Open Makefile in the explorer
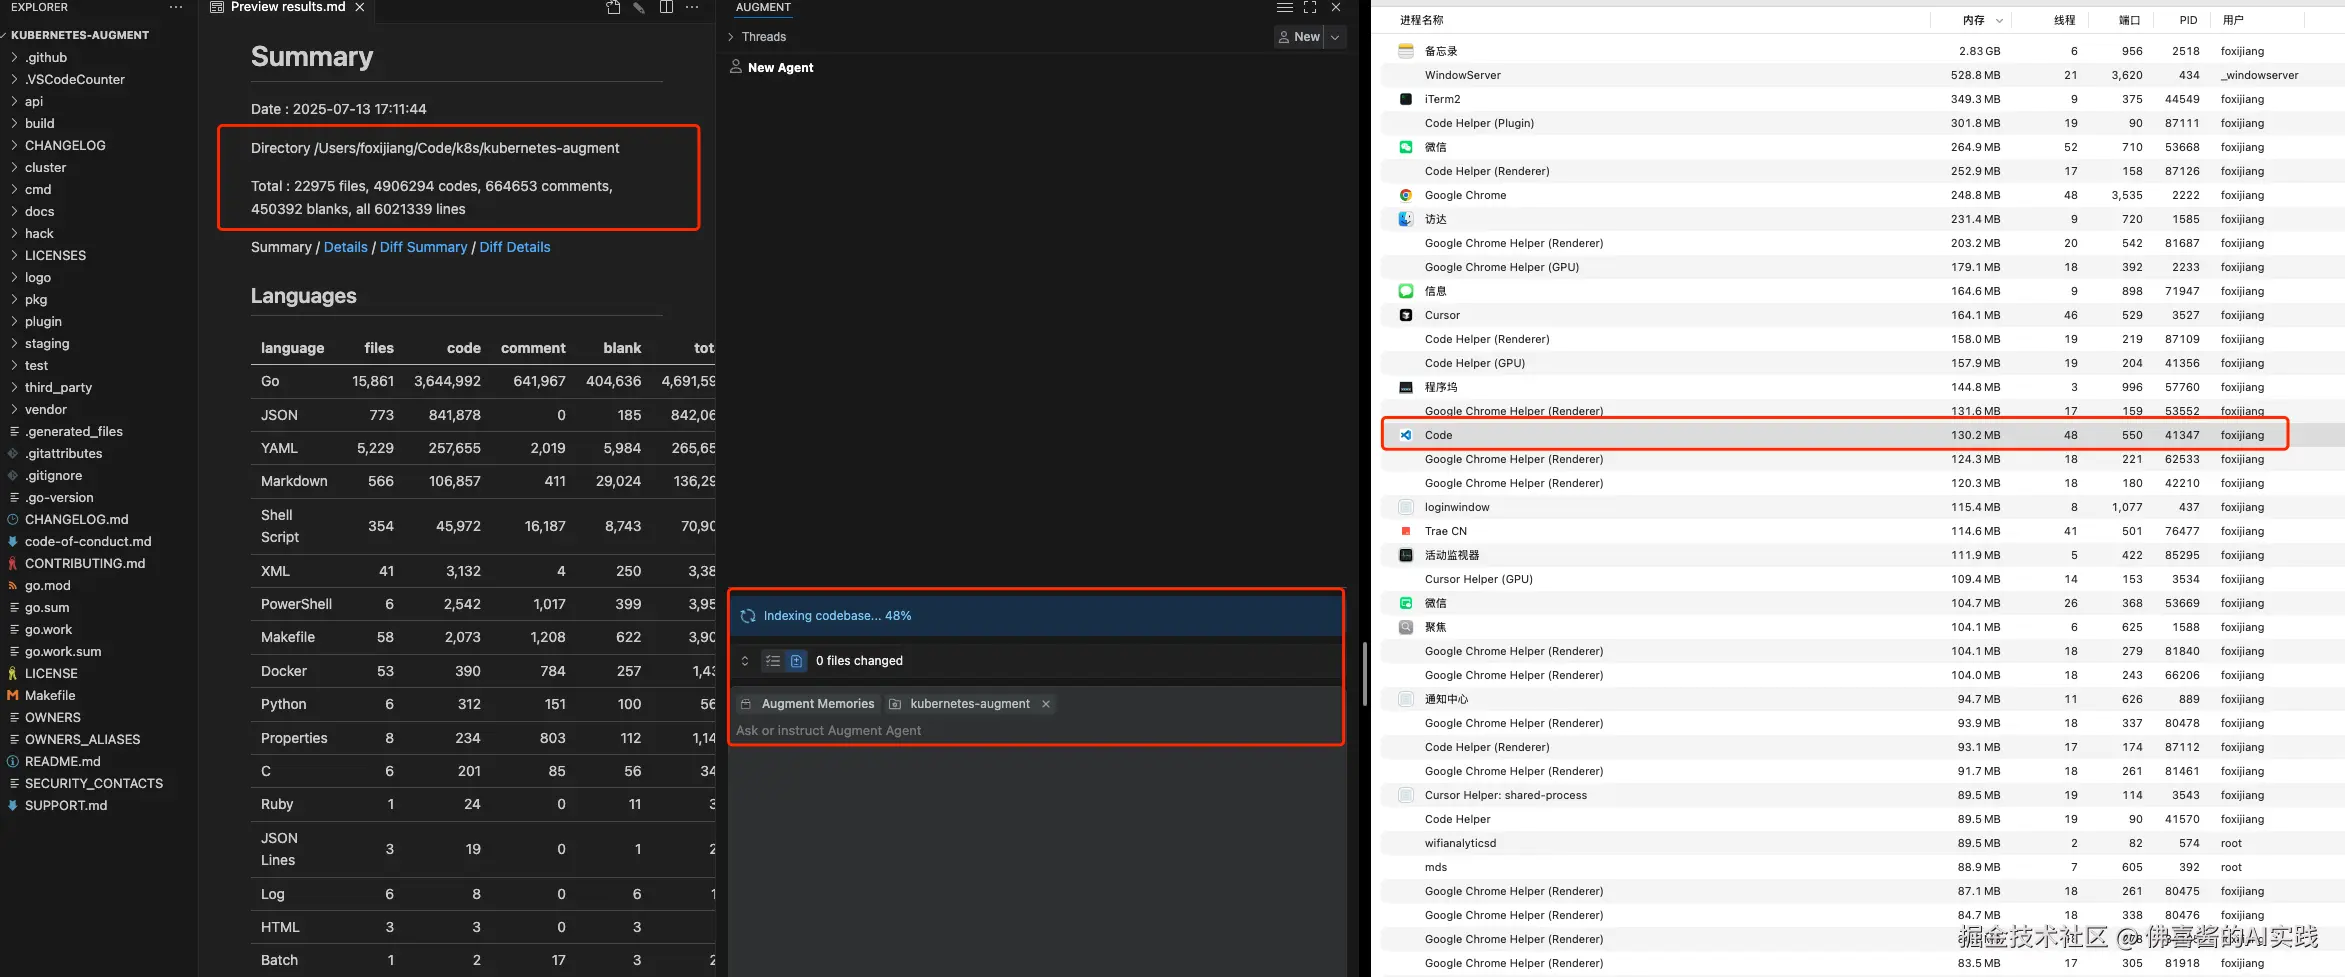 50,696
